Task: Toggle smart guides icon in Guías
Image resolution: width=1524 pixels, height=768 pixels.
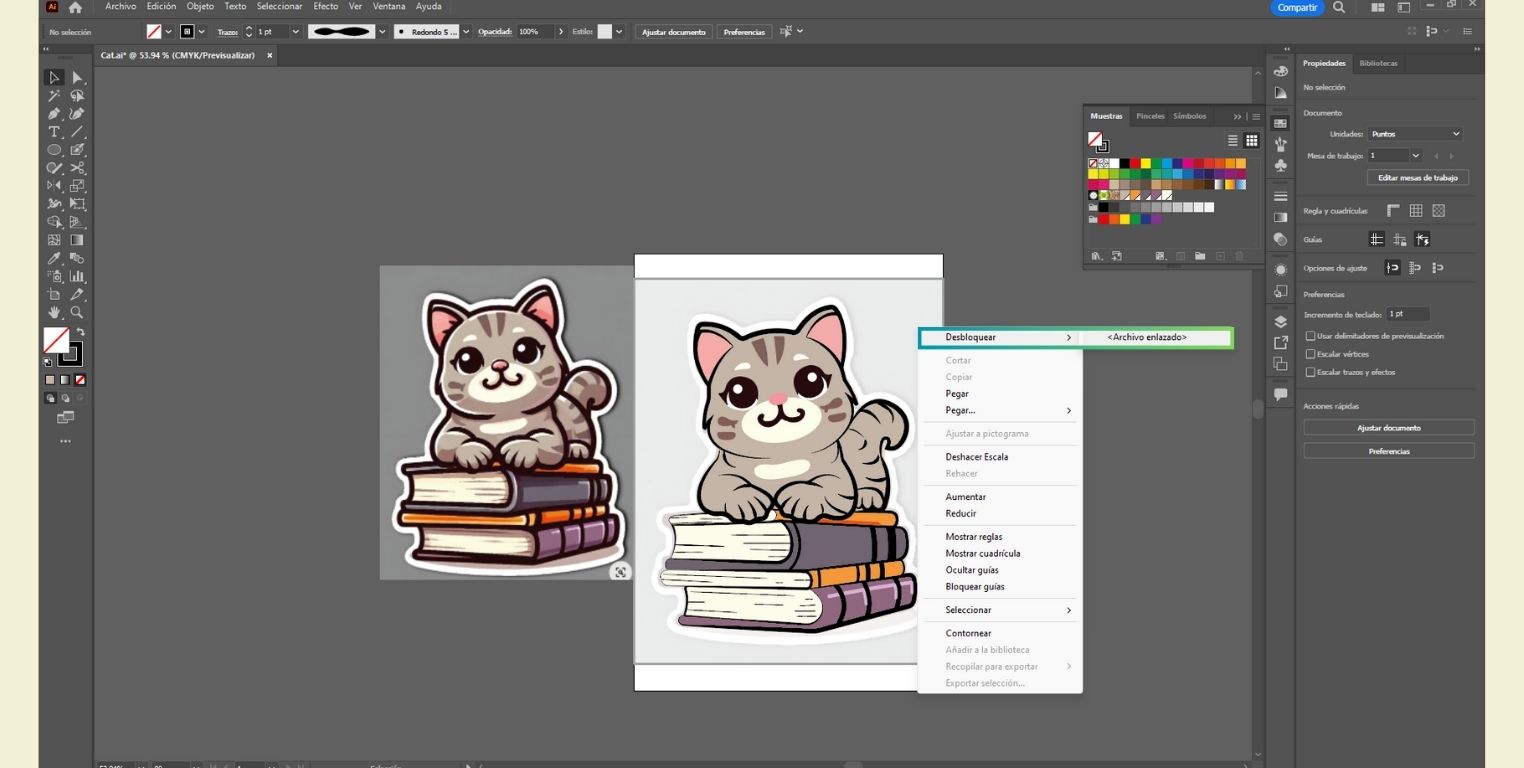Action: 1423,239
